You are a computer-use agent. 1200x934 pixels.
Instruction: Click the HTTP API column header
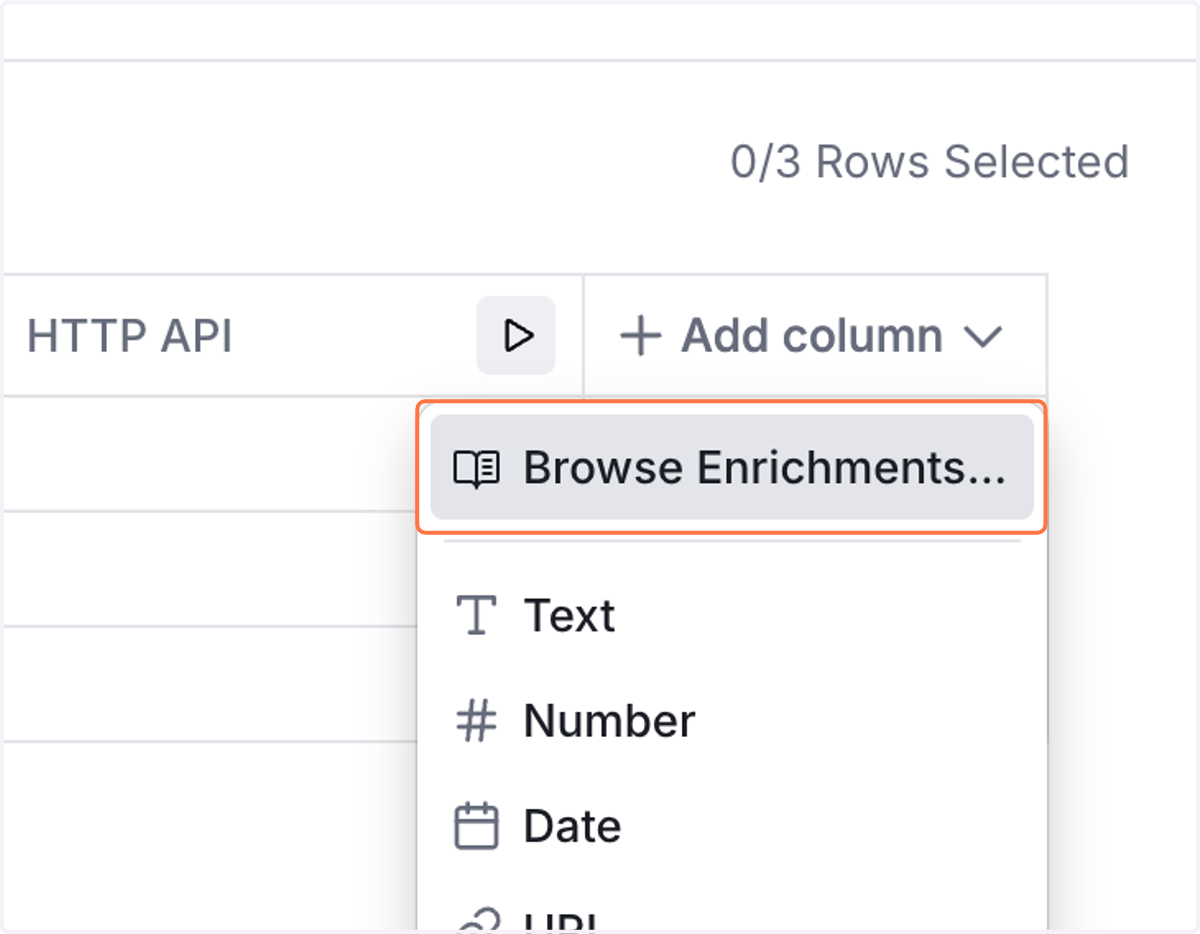tap(130, 337)
